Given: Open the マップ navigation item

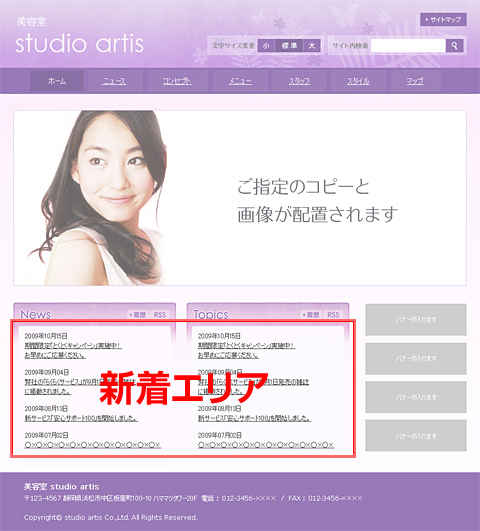Looking at the screenshot, I should [x=415, y=81].
